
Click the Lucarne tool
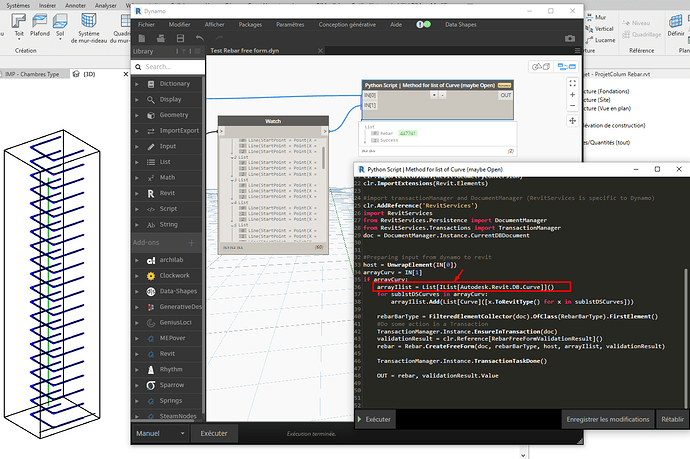coord(600,40)
